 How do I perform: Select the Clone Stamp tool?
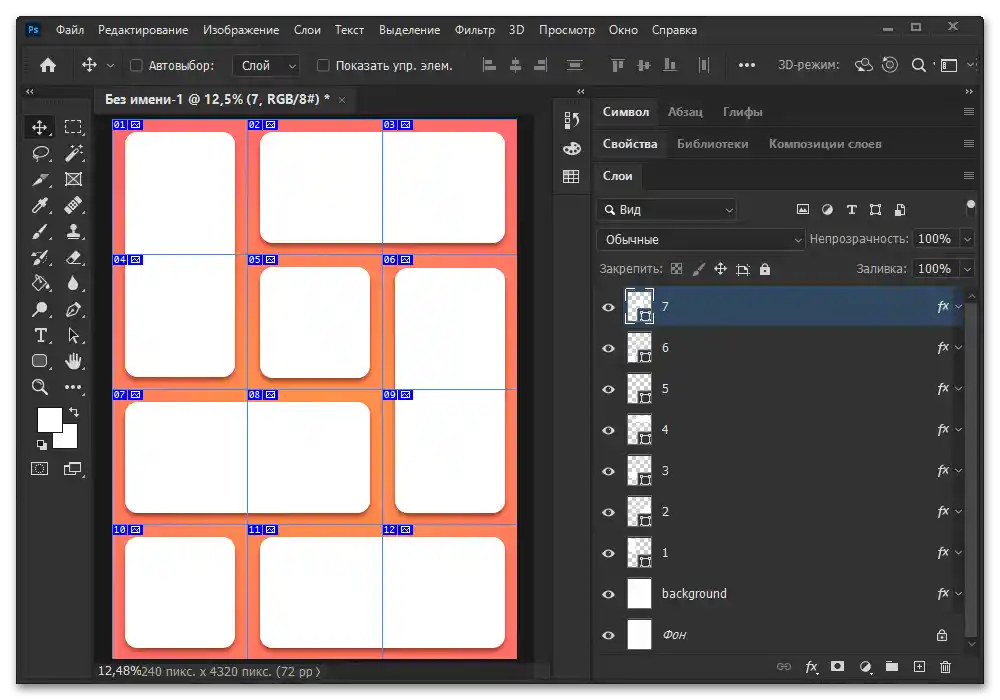pyautogui.click(x=73, y=231)
